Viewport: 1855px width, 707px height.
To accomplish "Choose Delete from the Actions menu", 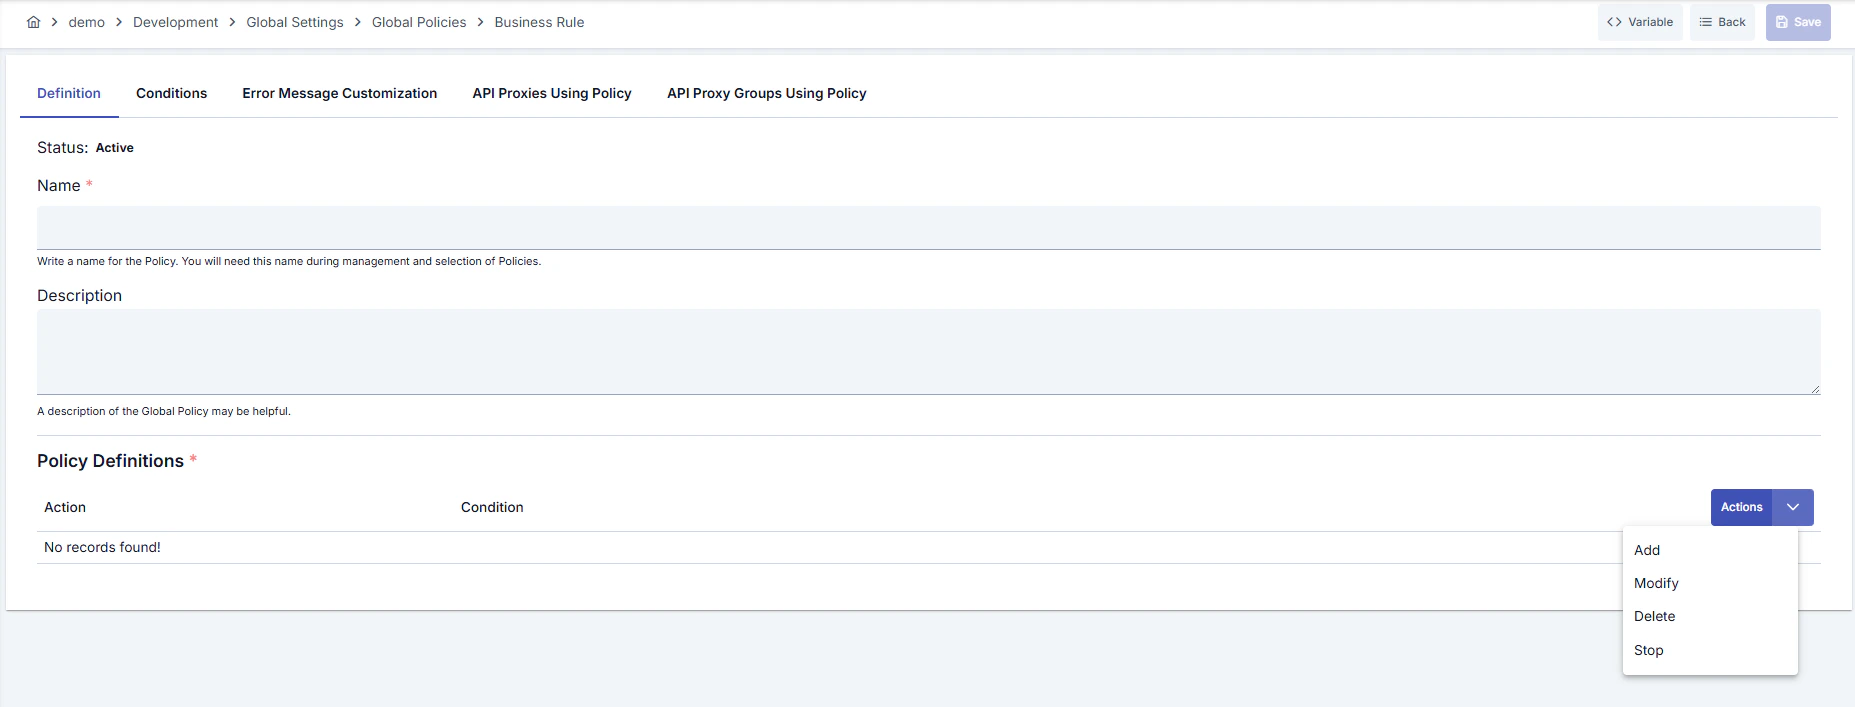I will tap(1710, 616).
